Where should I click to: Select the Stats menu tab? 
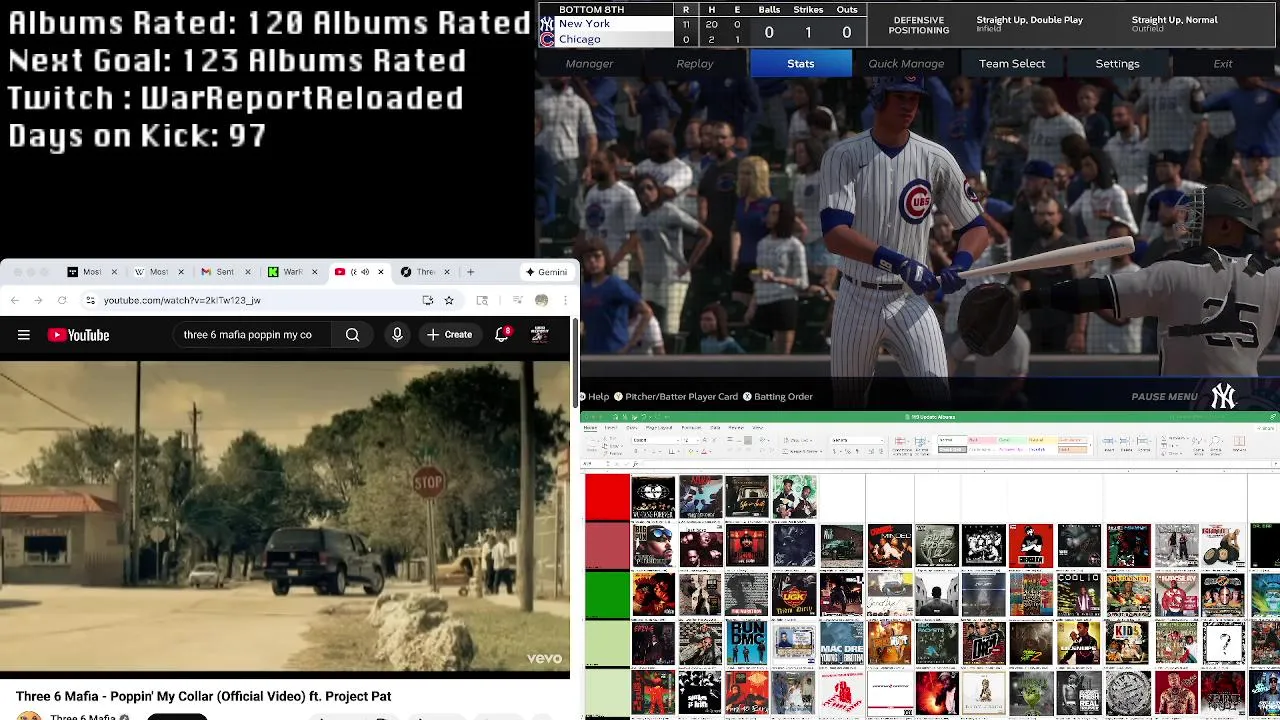coord(801,64)
